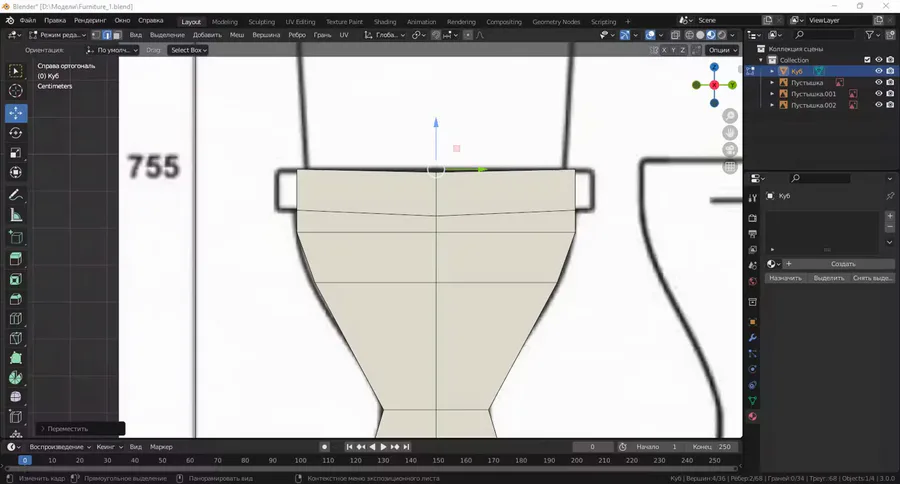This screenshot has width=900, height=484.
Task: Click the viewport zoom magnifier icon
Action: coord(730,116)
